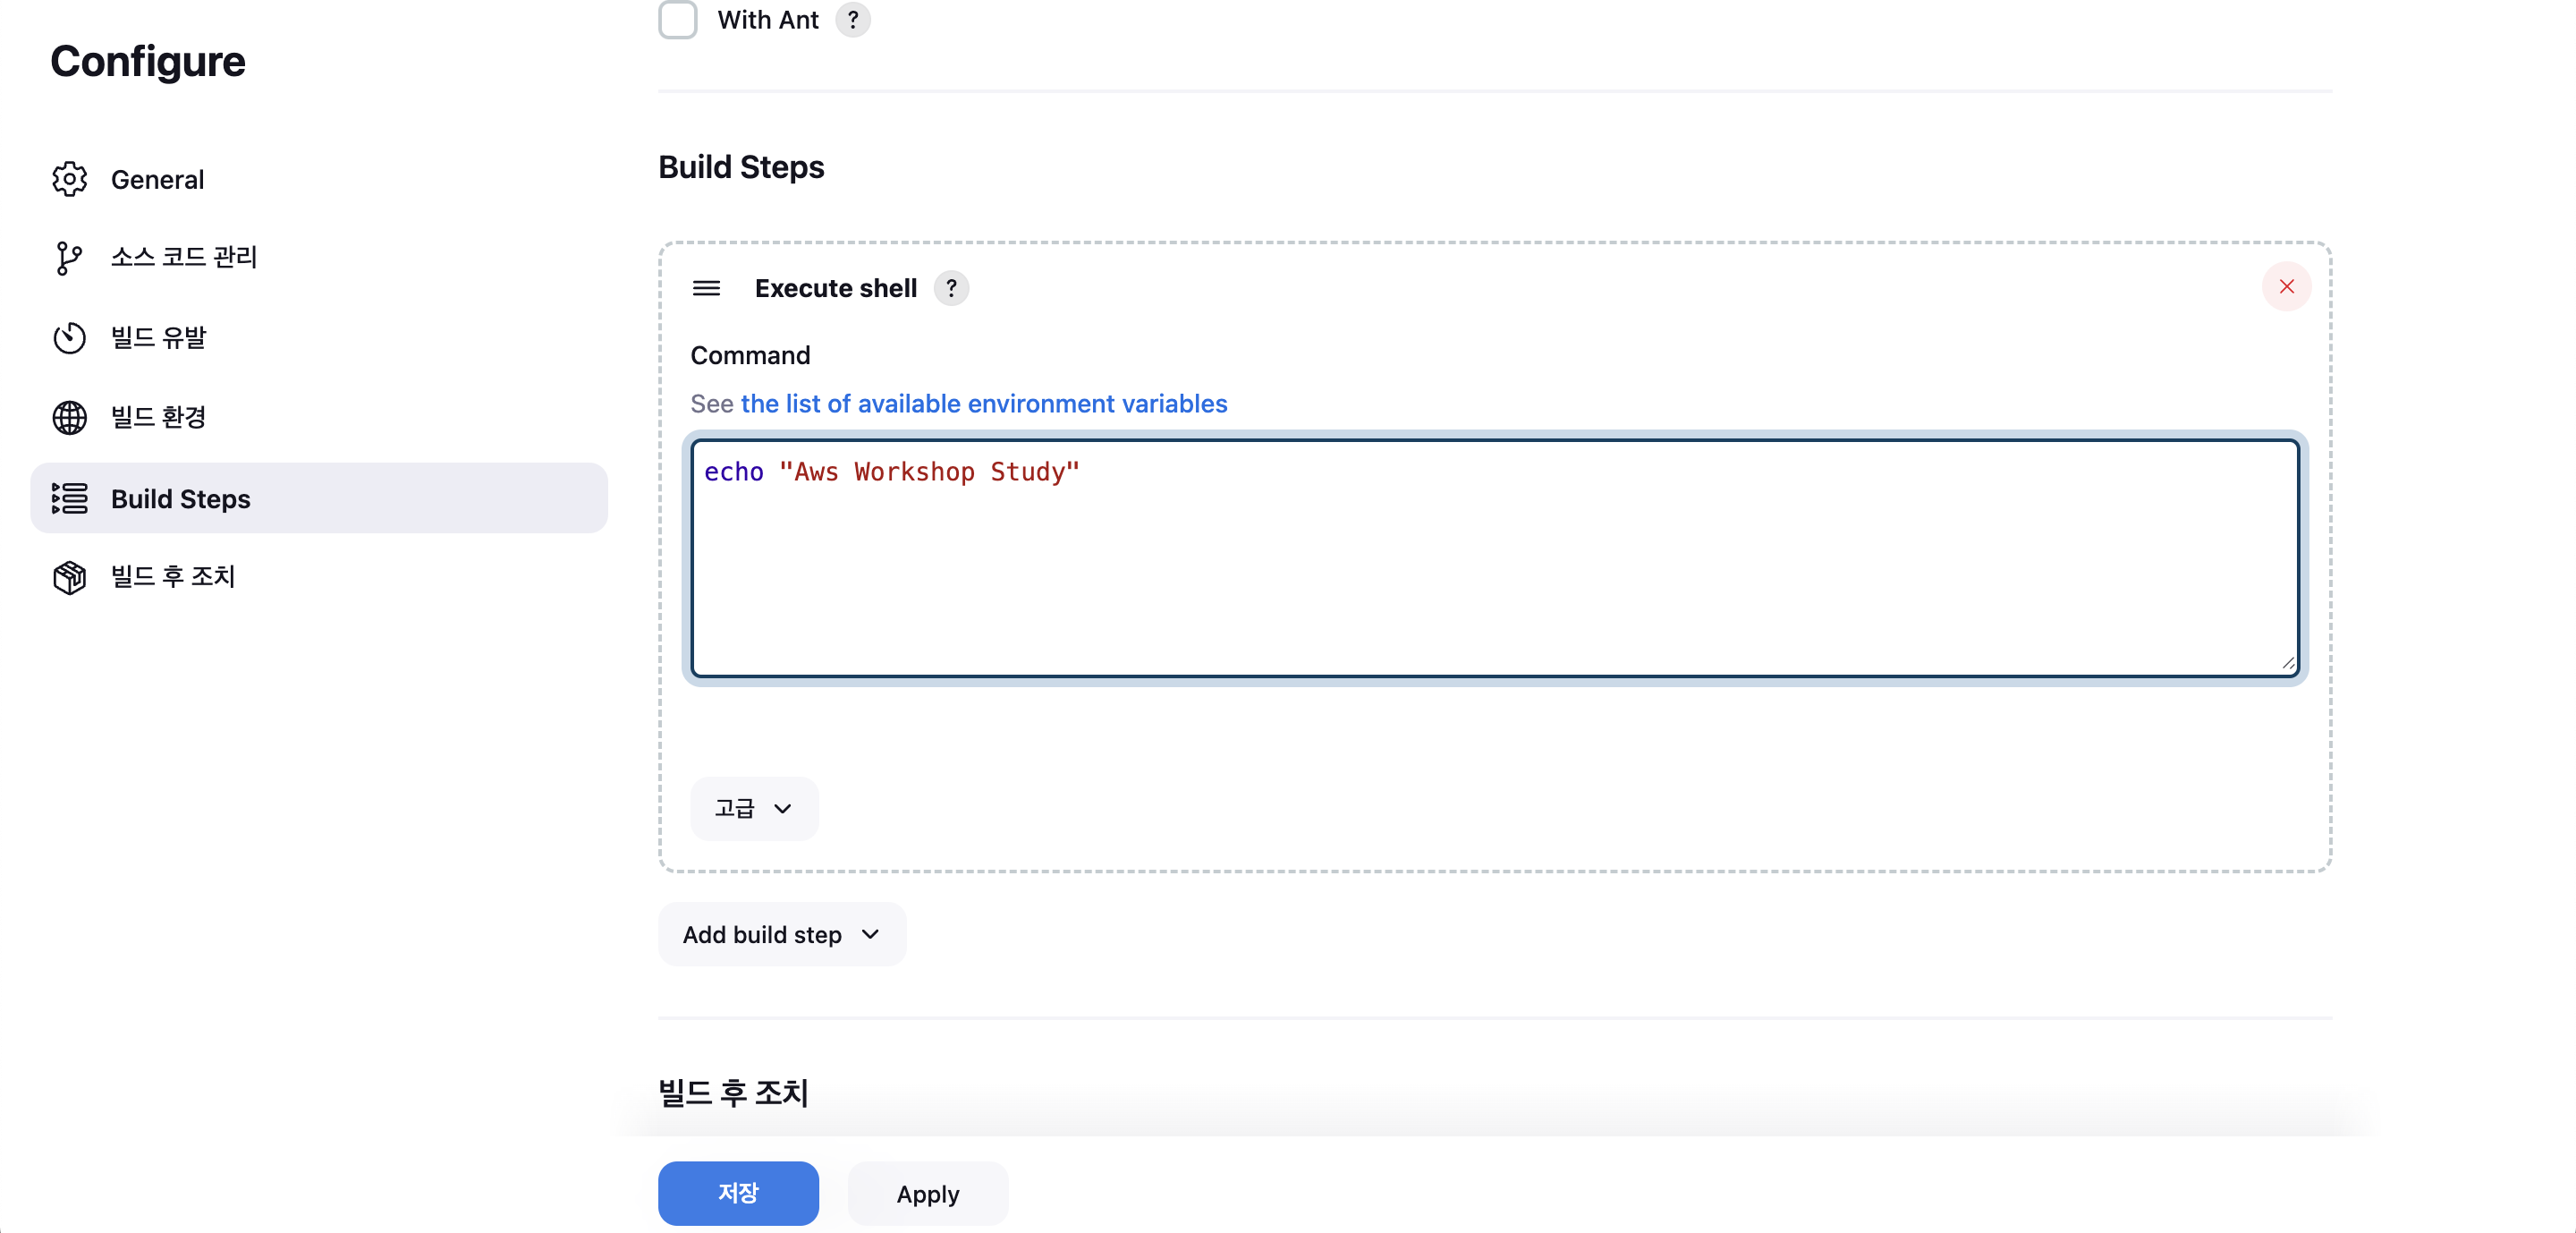Focus the shell Command text area

pyautogui.click(x=1495, y=558)
